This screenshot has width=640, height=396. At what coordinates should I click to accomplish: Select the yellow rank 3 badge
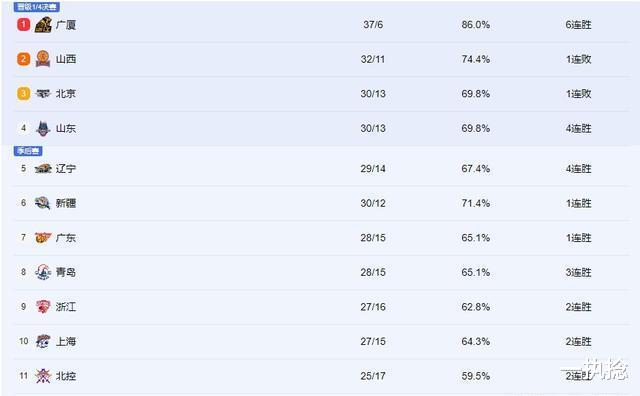[x=23, y=93]
